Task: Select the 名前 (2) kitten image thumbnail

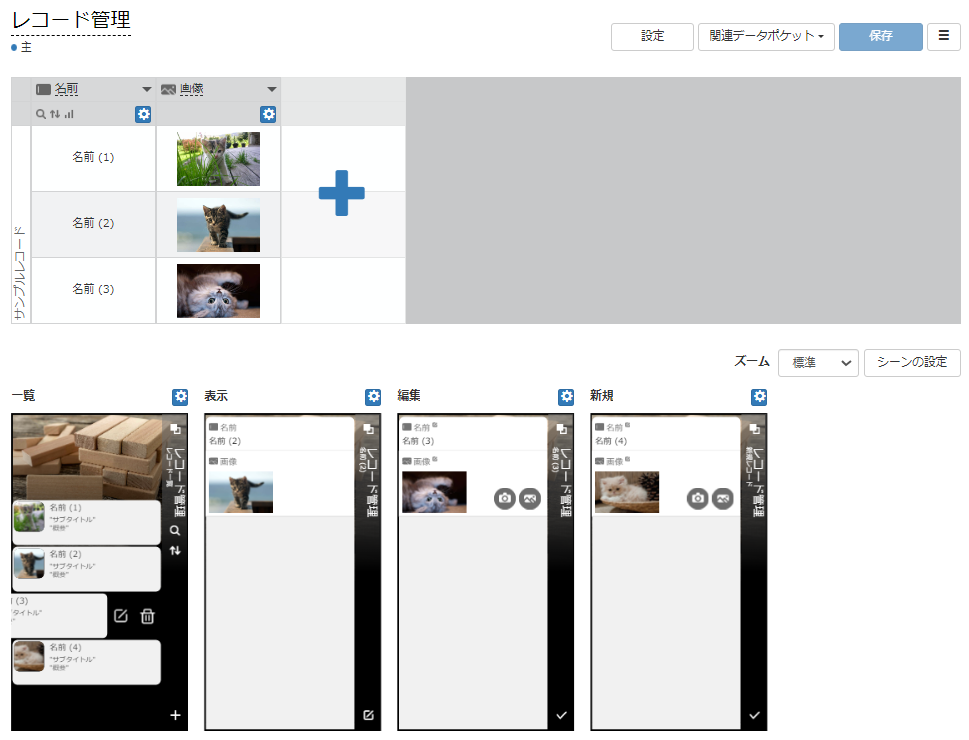Action: tap(218, 225)
